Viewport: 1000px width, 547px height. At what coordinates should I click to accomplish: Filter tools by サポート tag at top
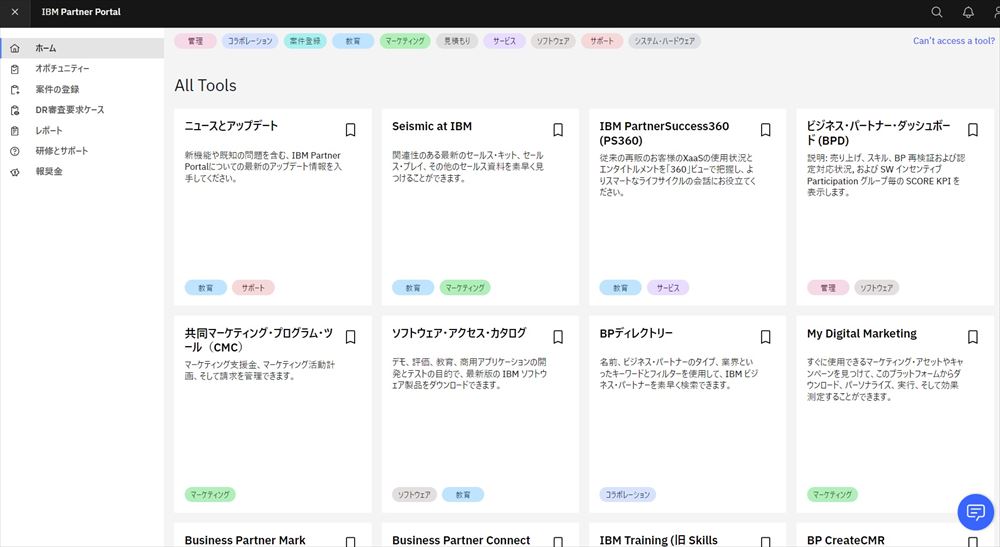[x=602, y=41]
